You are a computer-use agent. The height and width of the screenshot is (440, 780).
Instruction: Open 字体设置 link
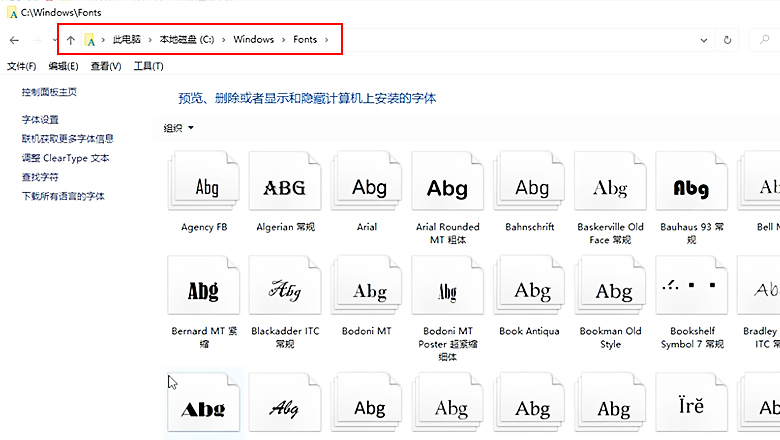click(x=40, y=120)
